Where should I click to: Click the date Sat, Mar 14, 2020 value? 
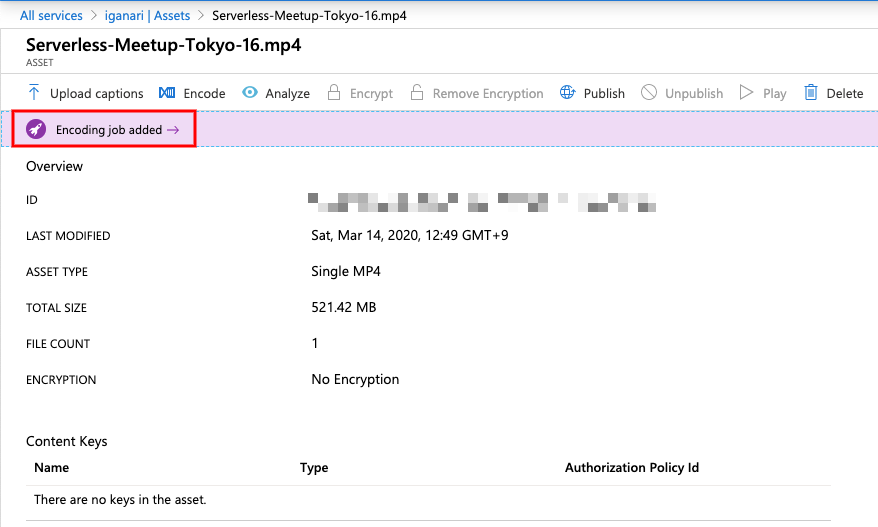(x=410, y=235)
